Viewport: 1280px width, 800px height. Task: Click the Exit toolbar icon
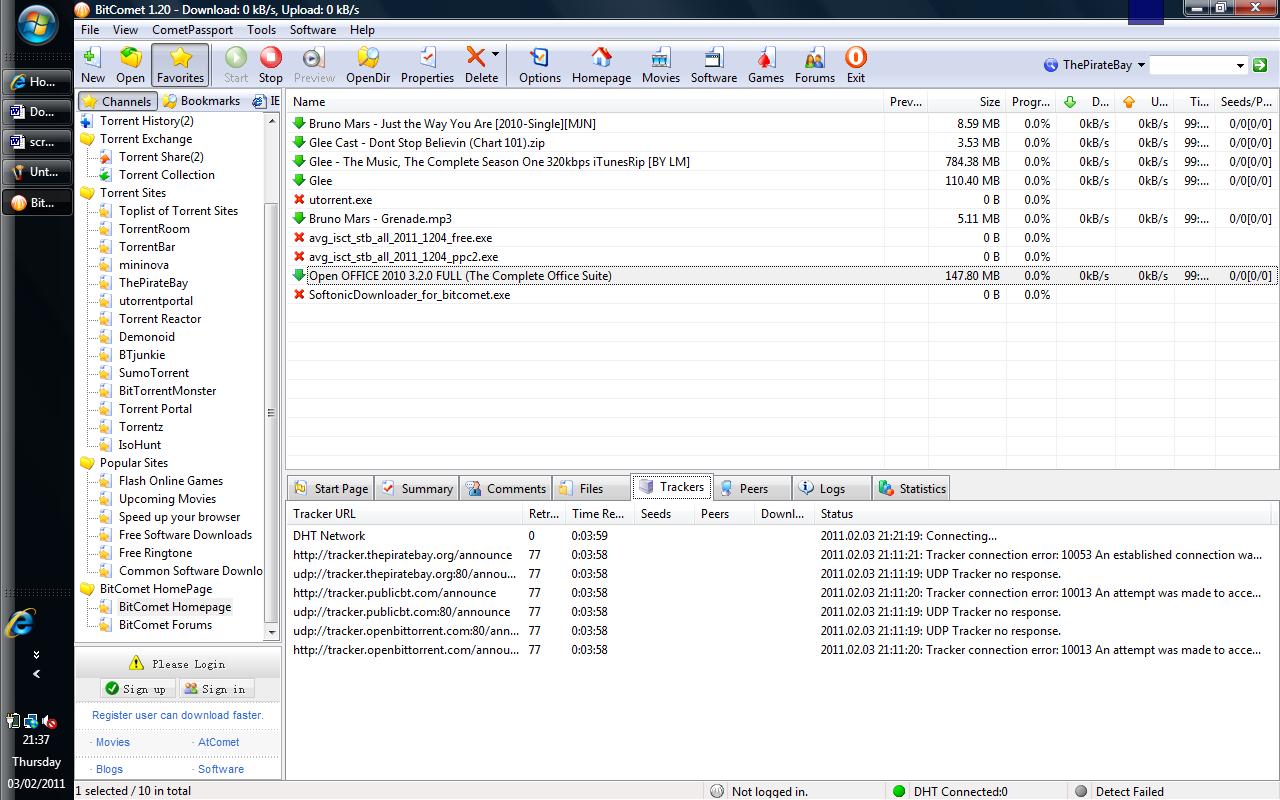(x=856, y=65)
